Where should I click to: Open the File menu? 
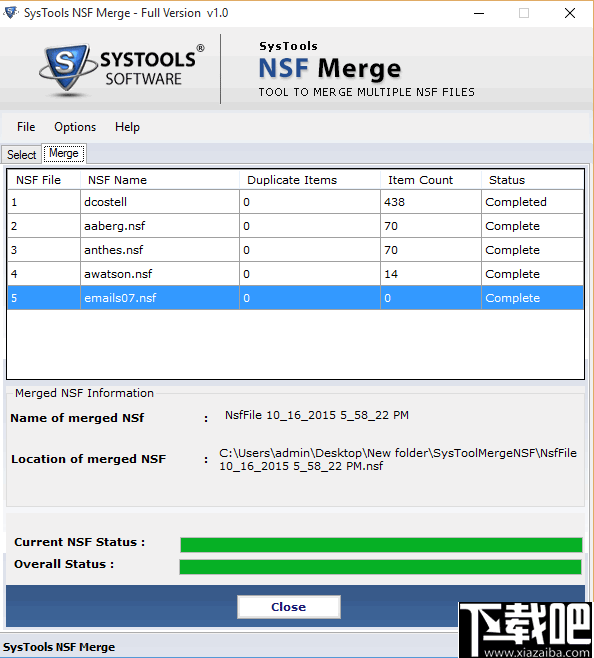(x=26, y=127)
